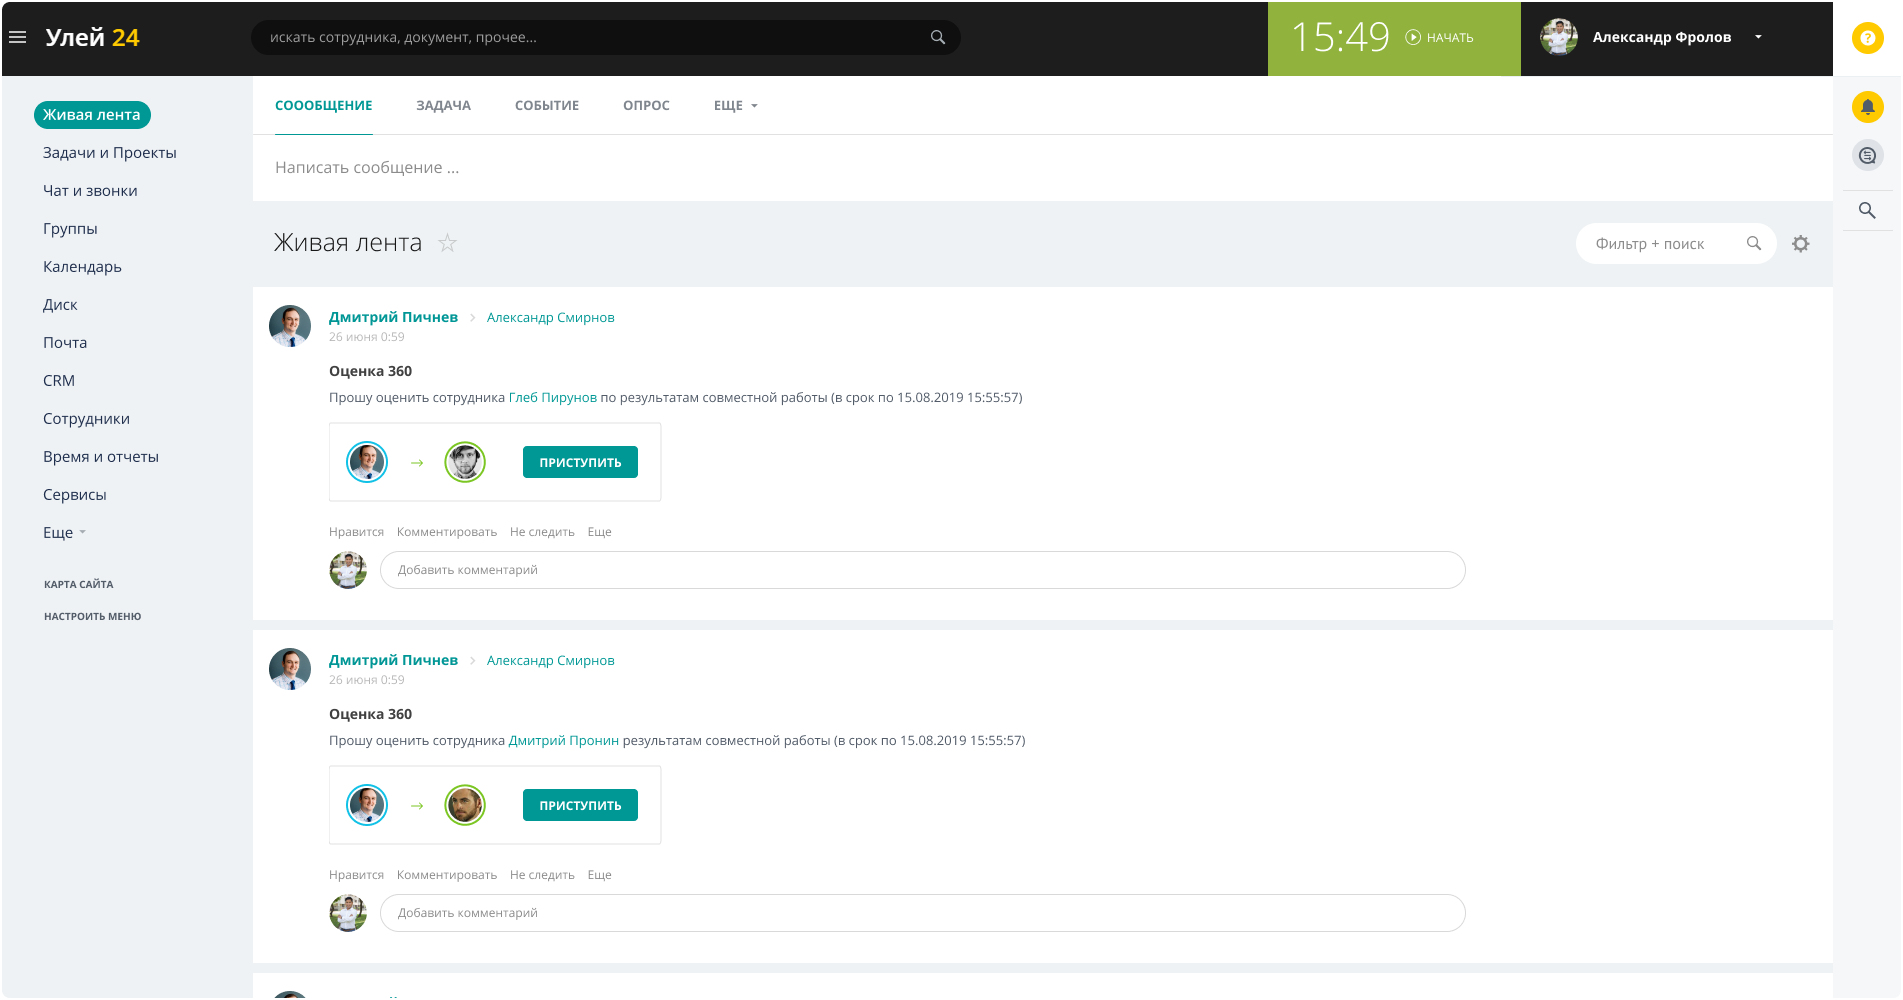Focus the top employee/document search field
This screenshot has height=1000, width=1903.
point(605,37)
